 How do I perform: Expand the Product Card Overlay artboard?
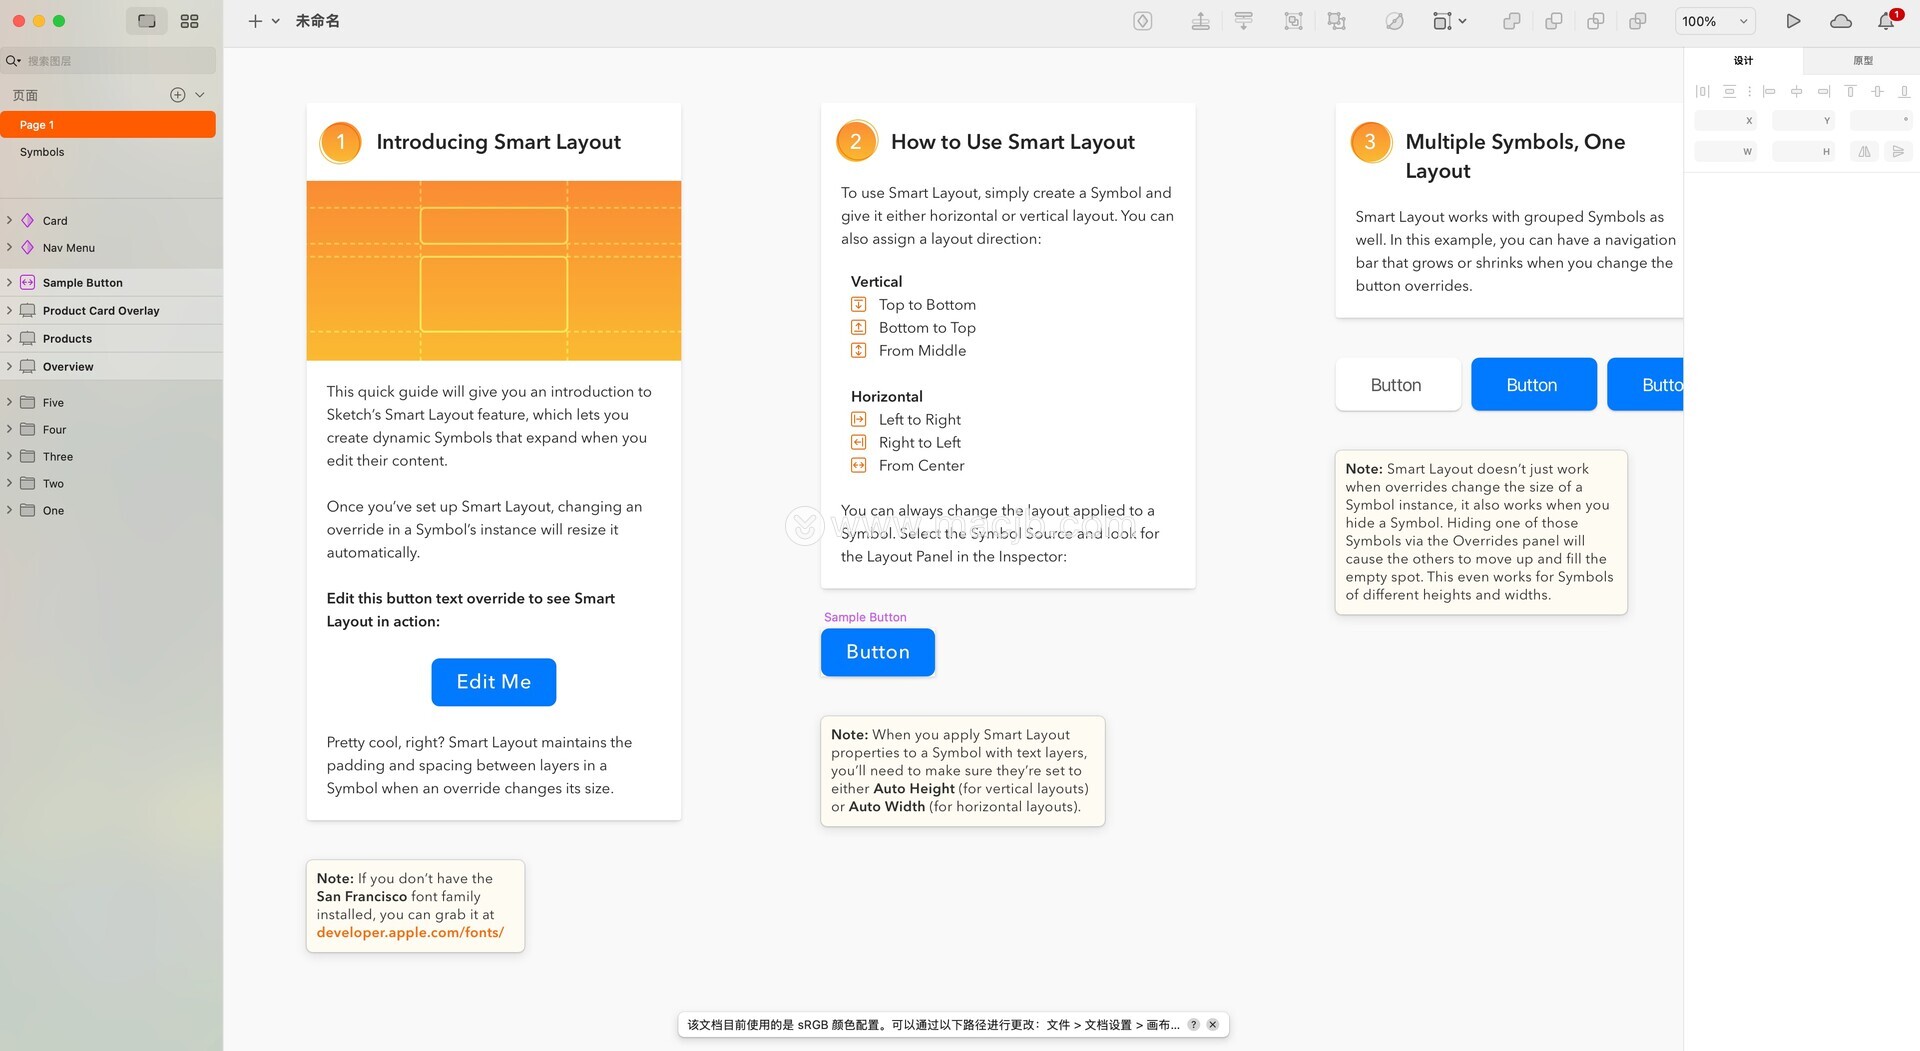[9, 311]
